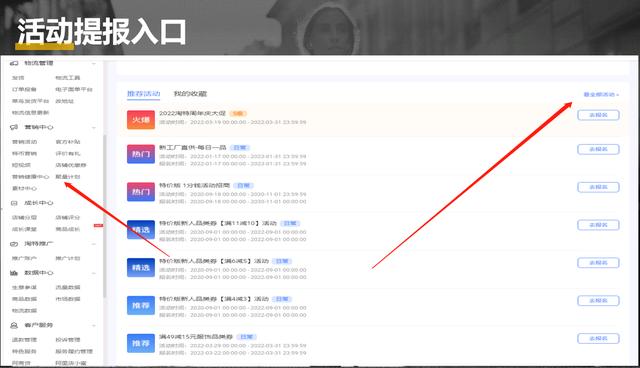Screen dimensions: 640x368
Task: Select the 推荐活动 tab
Action: [x=144, y=94]
